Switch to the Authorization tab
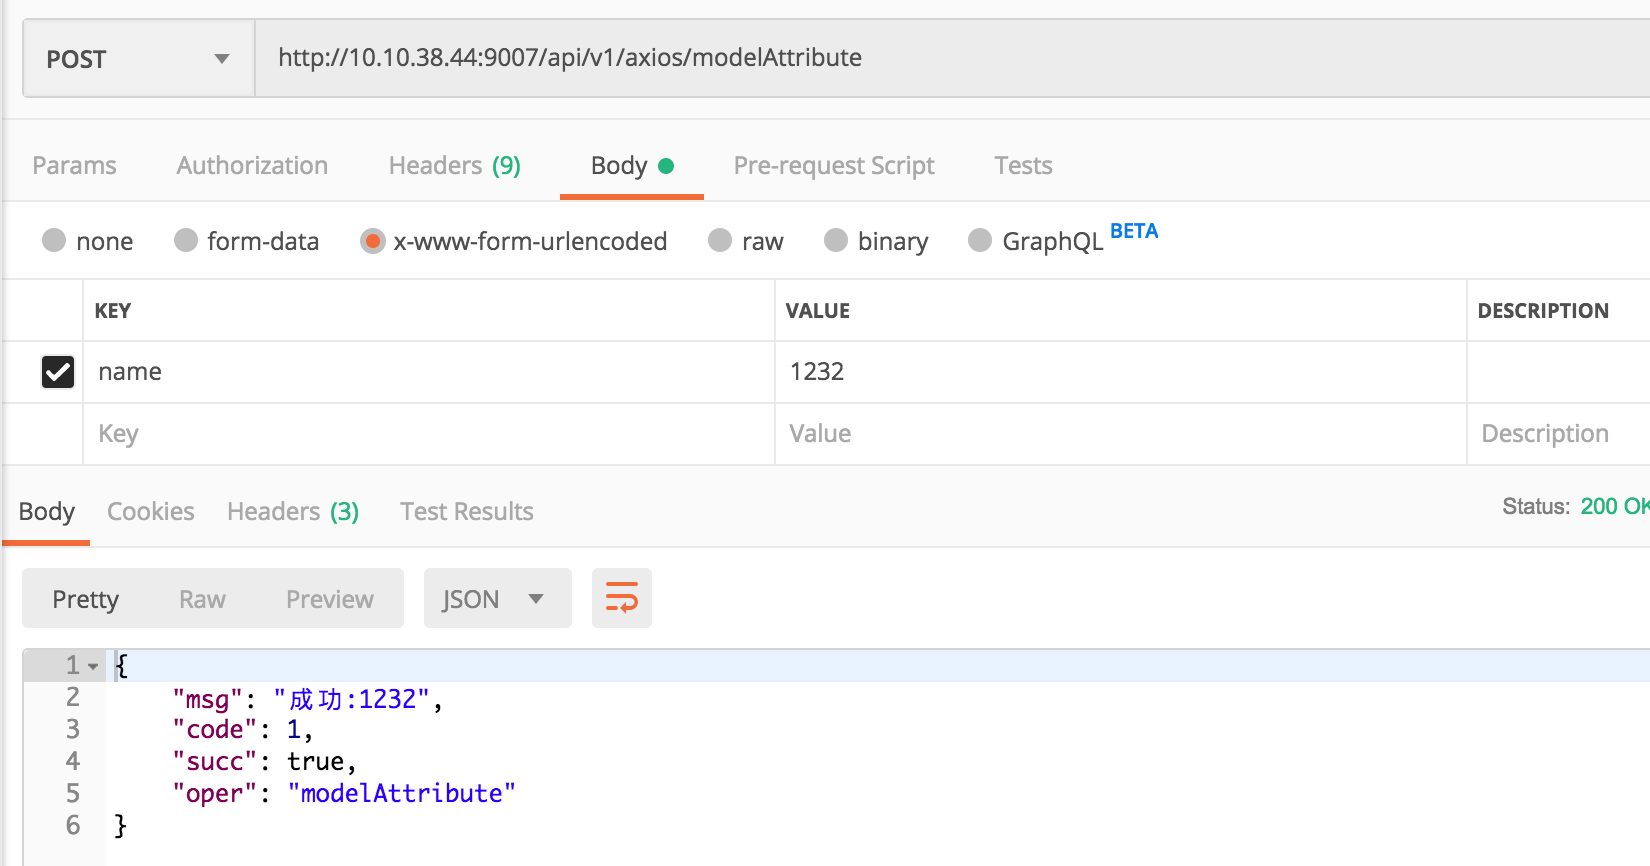The height and width of the screenshot is (866, 1650). click(x=252, y=165)
